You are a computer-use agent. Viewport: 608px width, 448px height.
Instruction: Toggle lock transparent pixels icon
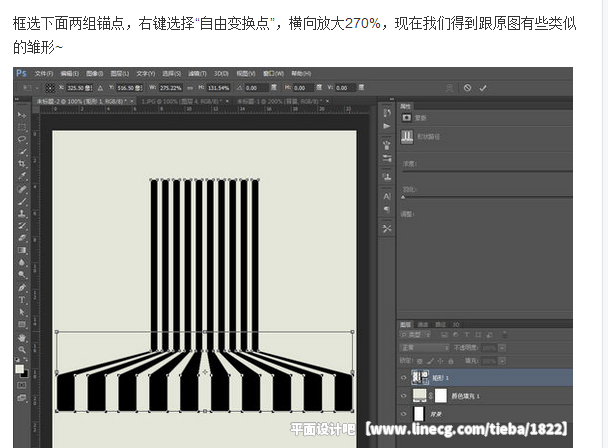420,361
